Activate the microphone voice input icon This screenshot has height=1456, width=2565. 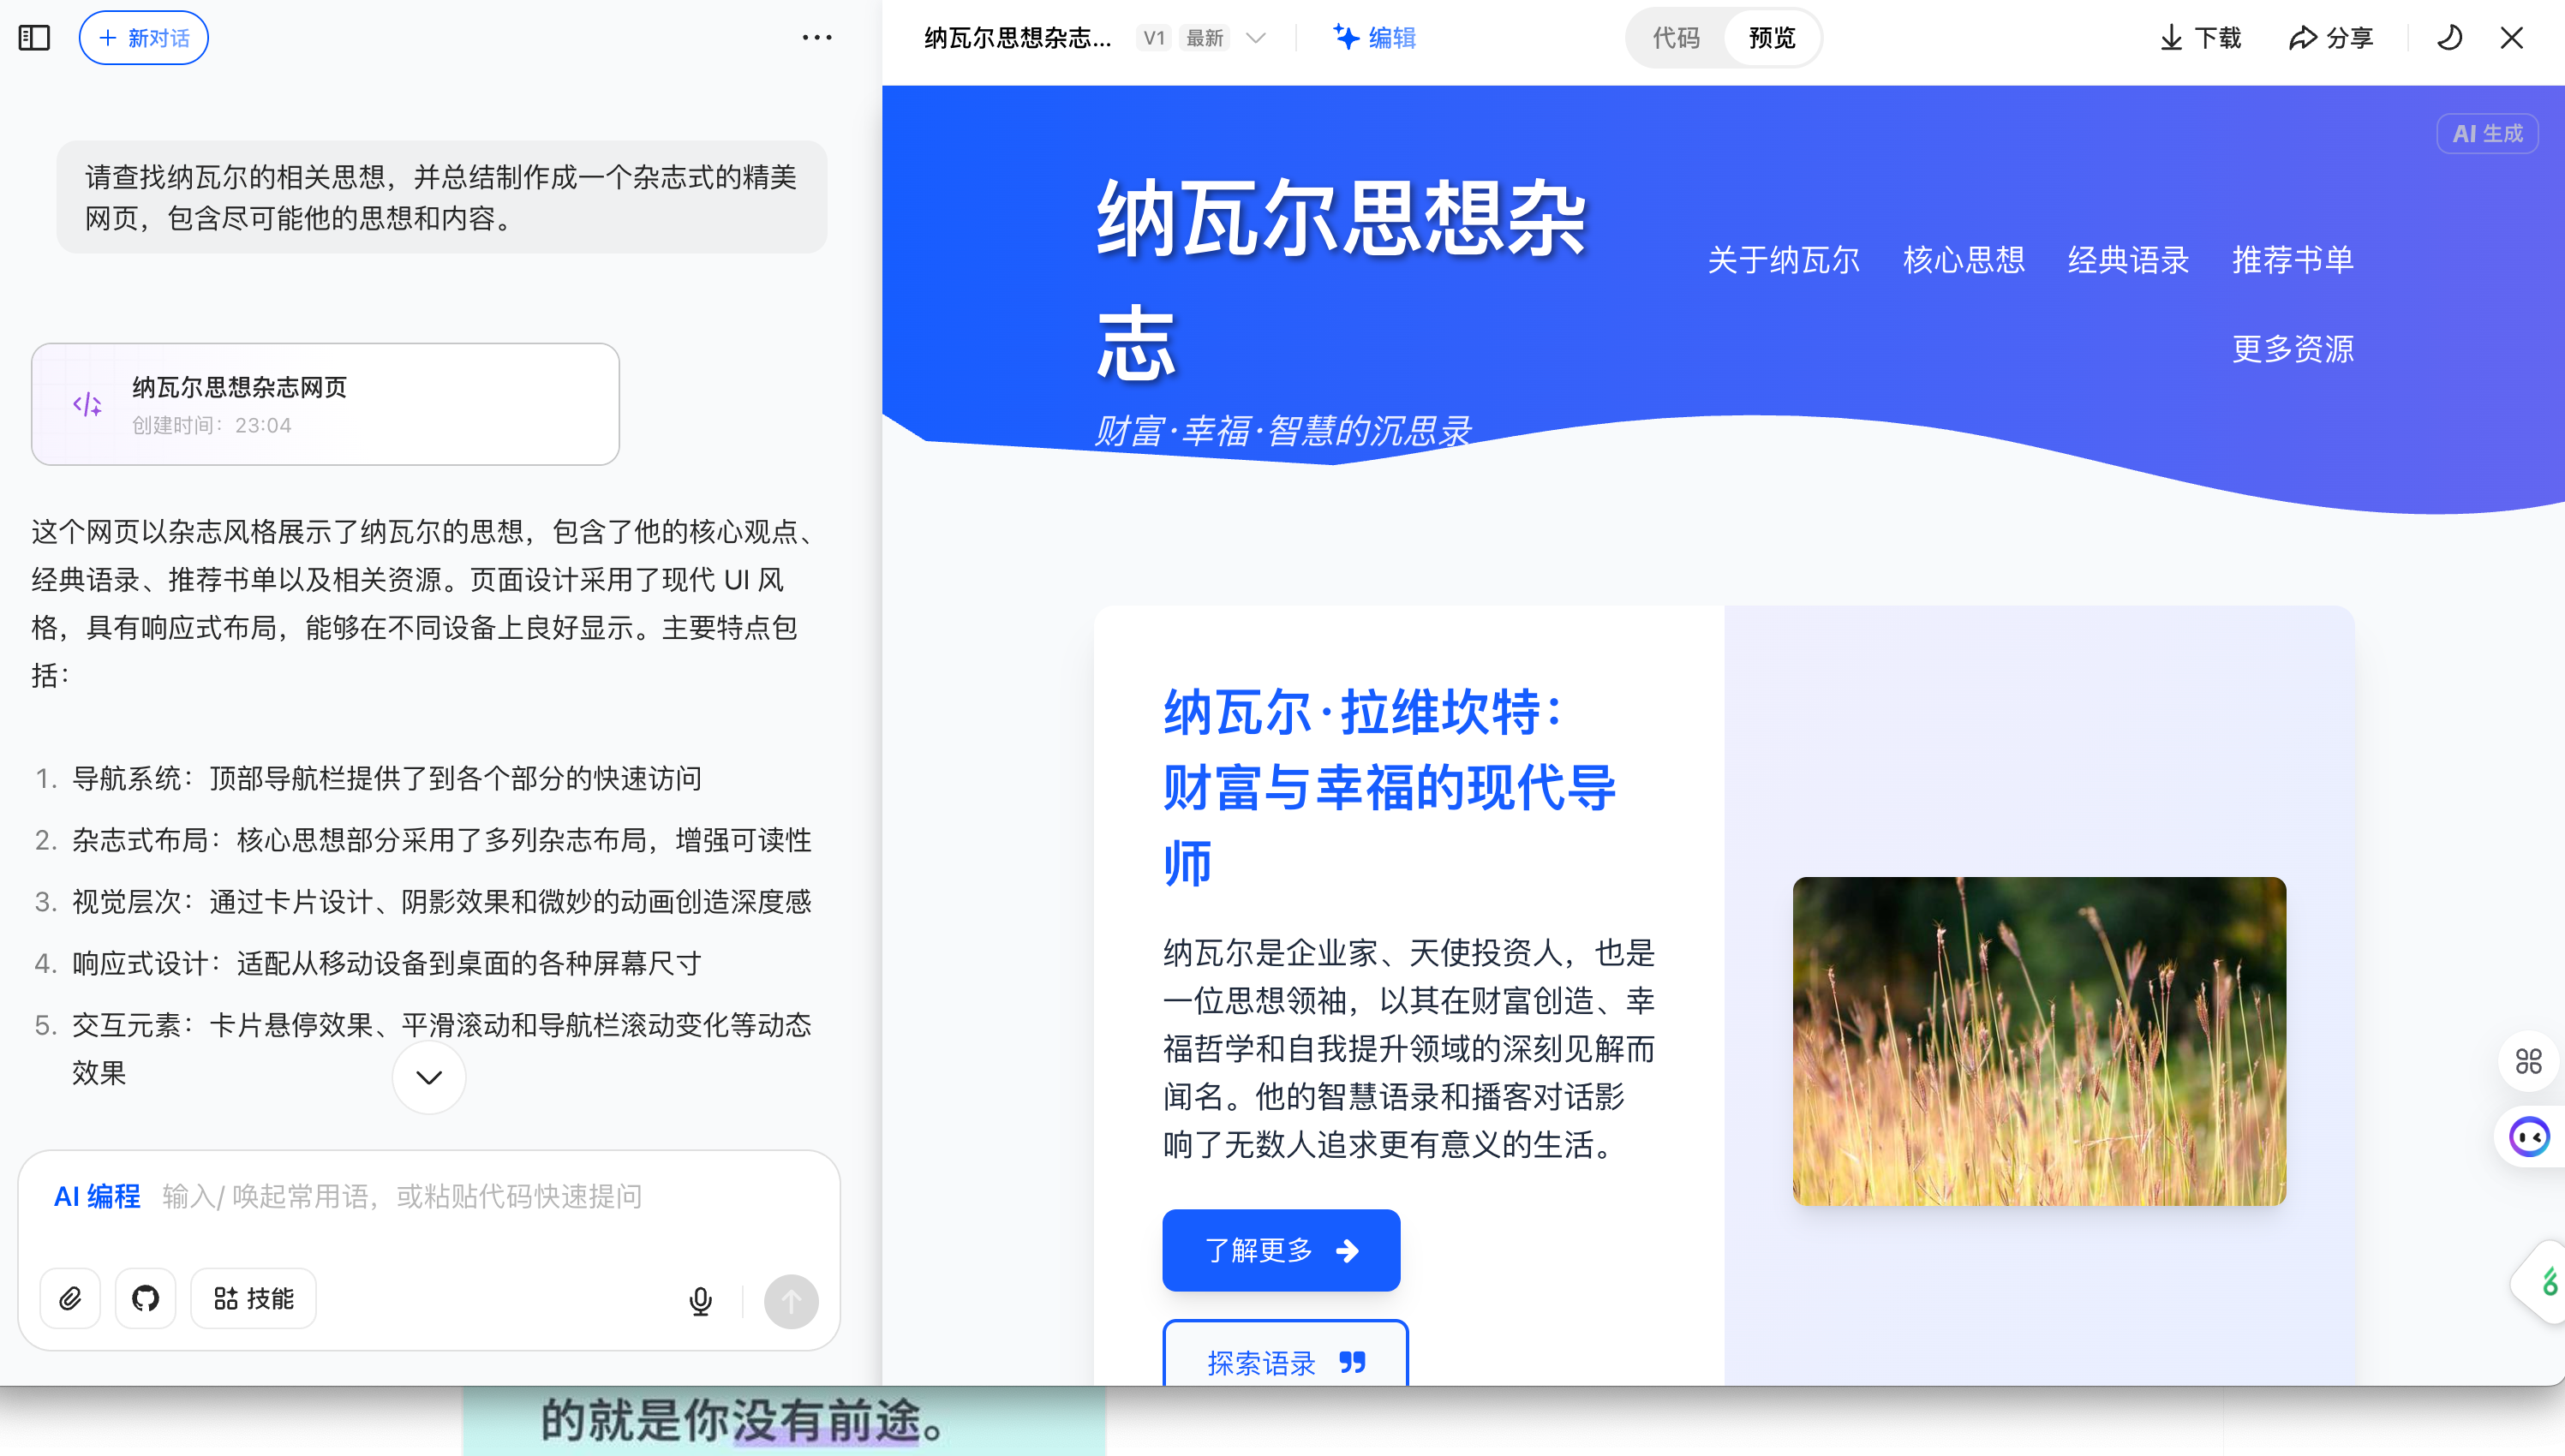(701, 1301)
